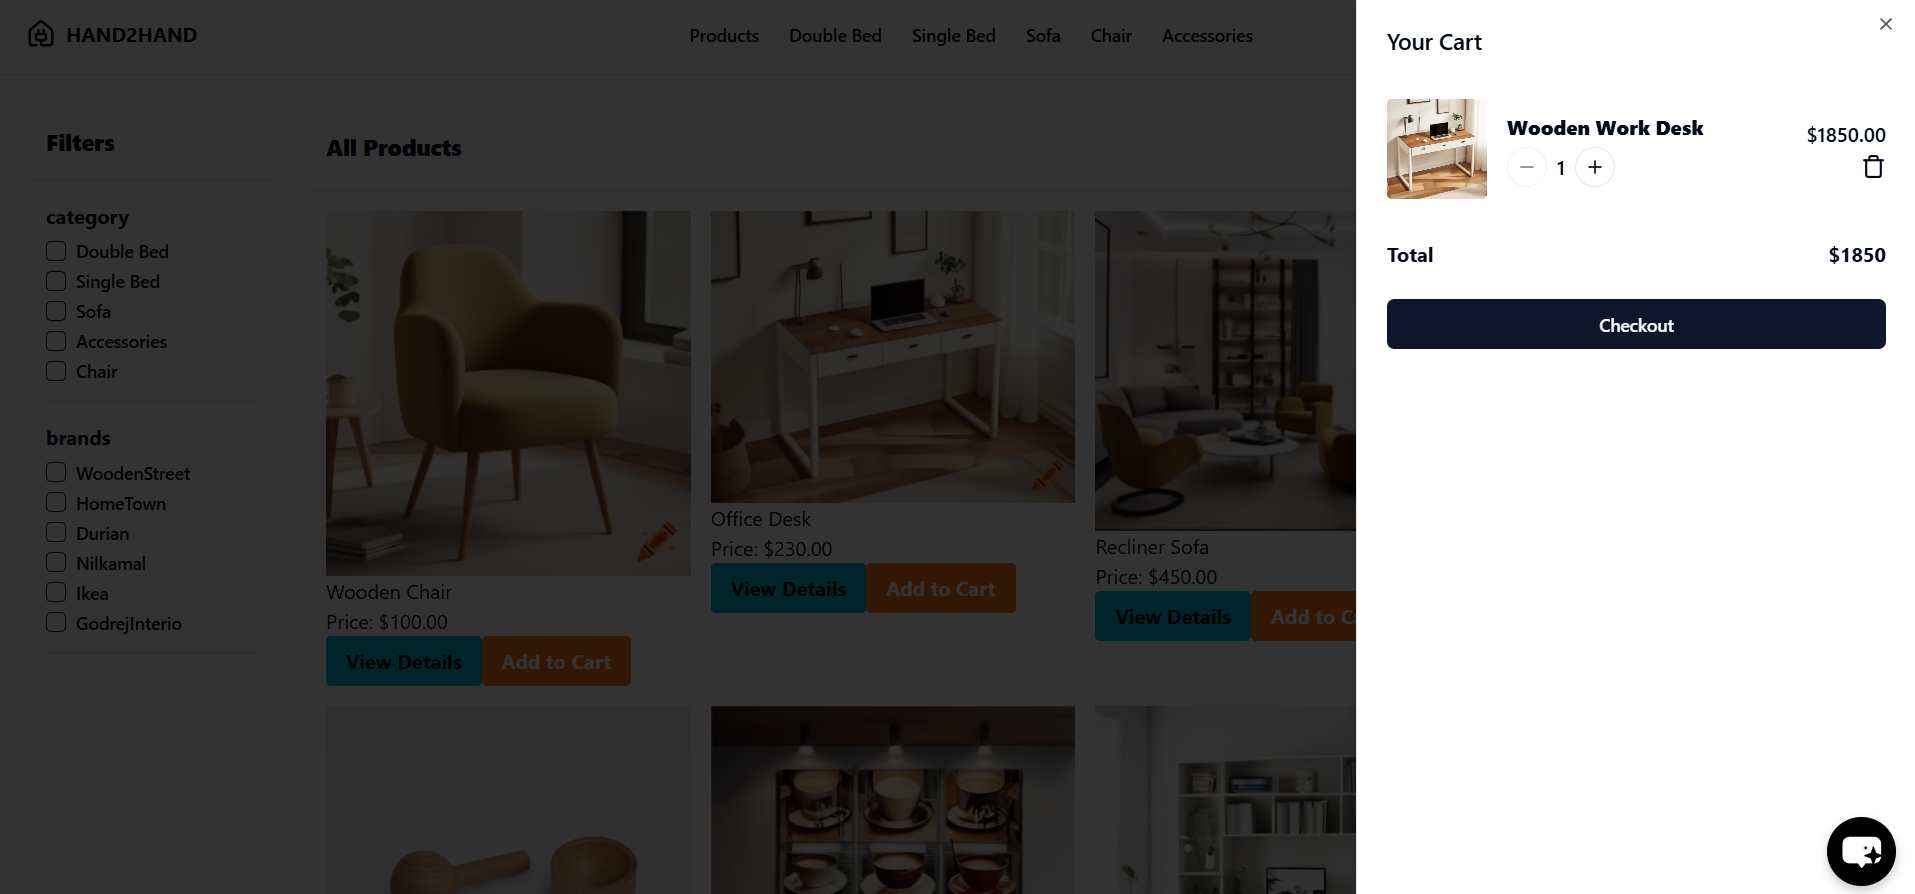Viewport: 1915px width, 894px height.
Task: Toggle the Nilkamal brand checkbox
Action: click(x=56, y=563)
